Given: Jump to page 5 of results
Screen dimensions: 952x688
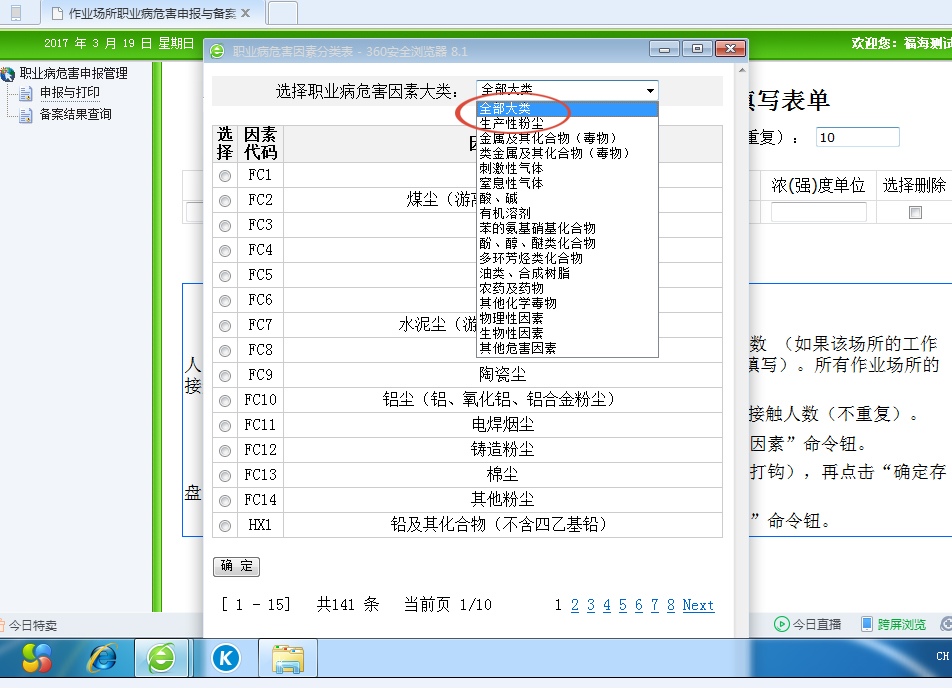Looking at the screenshot, I should pos(622,605).
